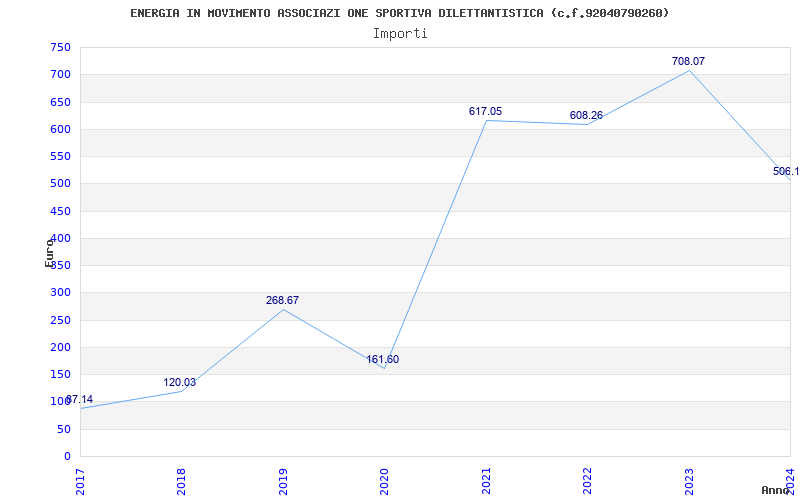
Task: Click the data label 708.07
Action: [x=688, y=61]
